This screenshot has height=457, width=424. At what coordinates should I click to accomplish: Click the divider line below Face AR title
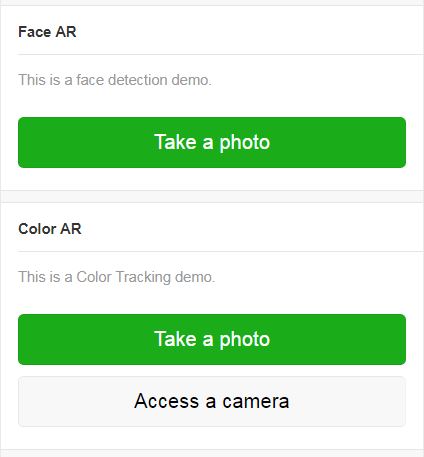[221, 54]
